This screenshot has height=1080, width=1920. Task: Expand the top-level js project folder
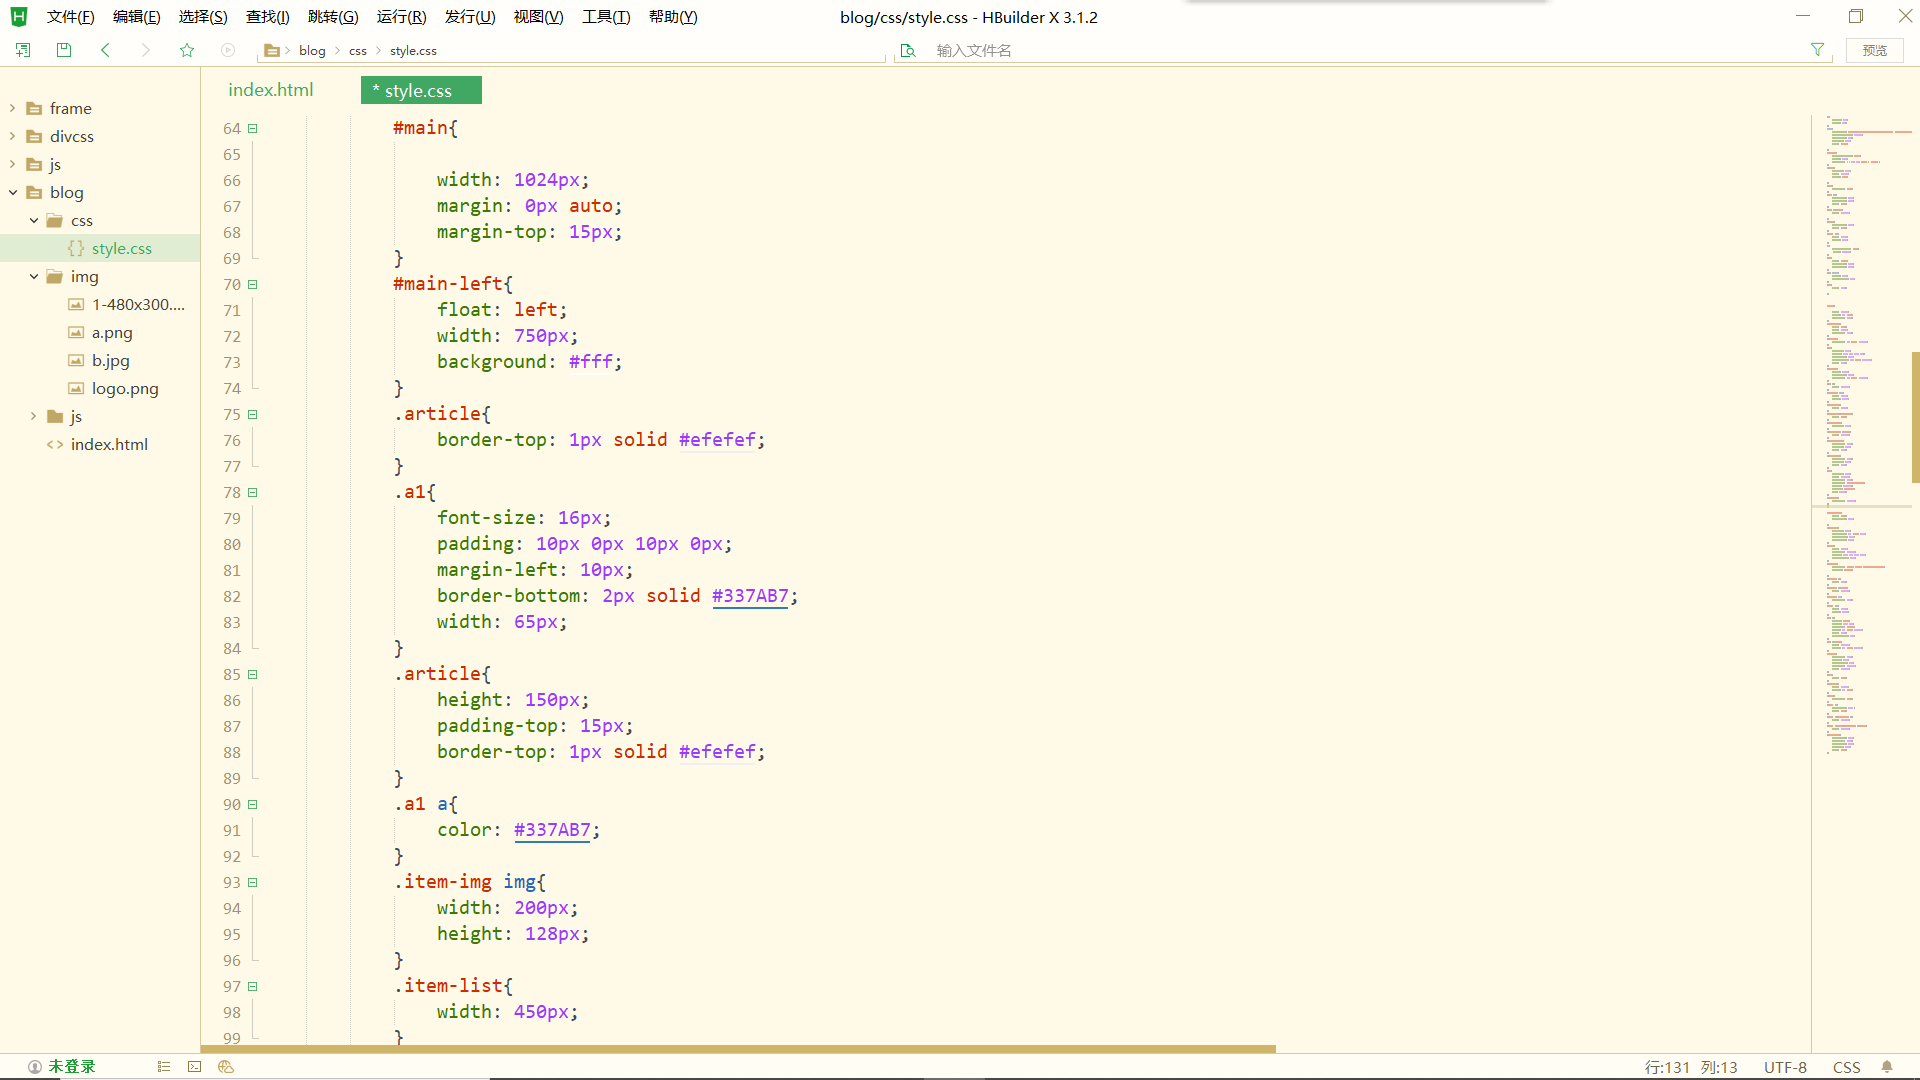coord(12,164)
